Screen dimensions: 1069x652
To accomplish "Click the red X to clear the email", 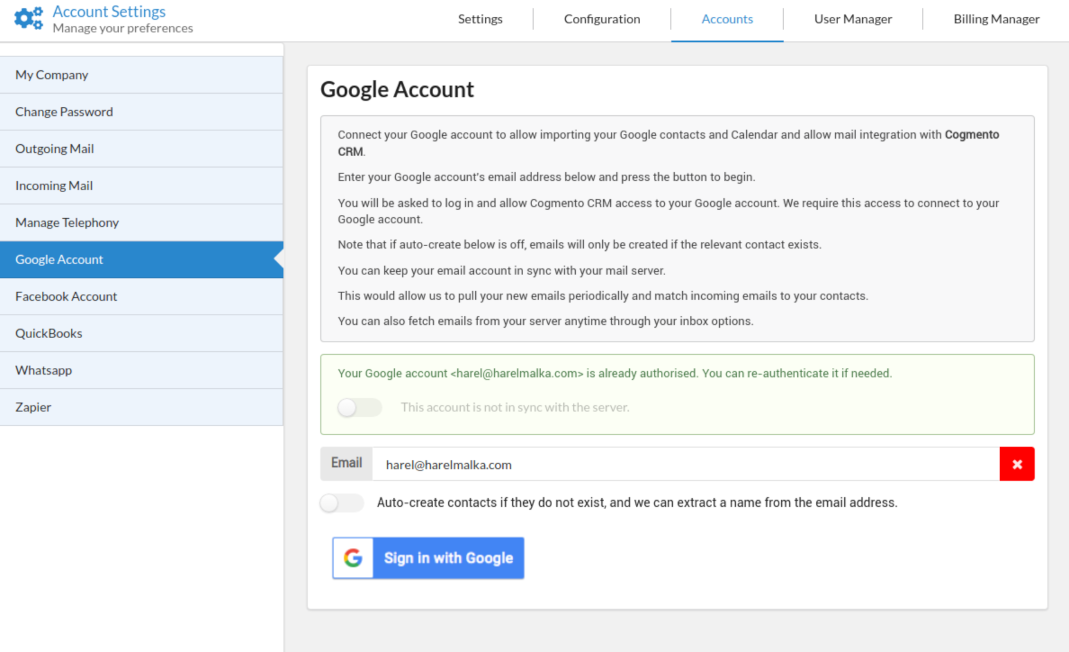I will [x=1017, y=463].
